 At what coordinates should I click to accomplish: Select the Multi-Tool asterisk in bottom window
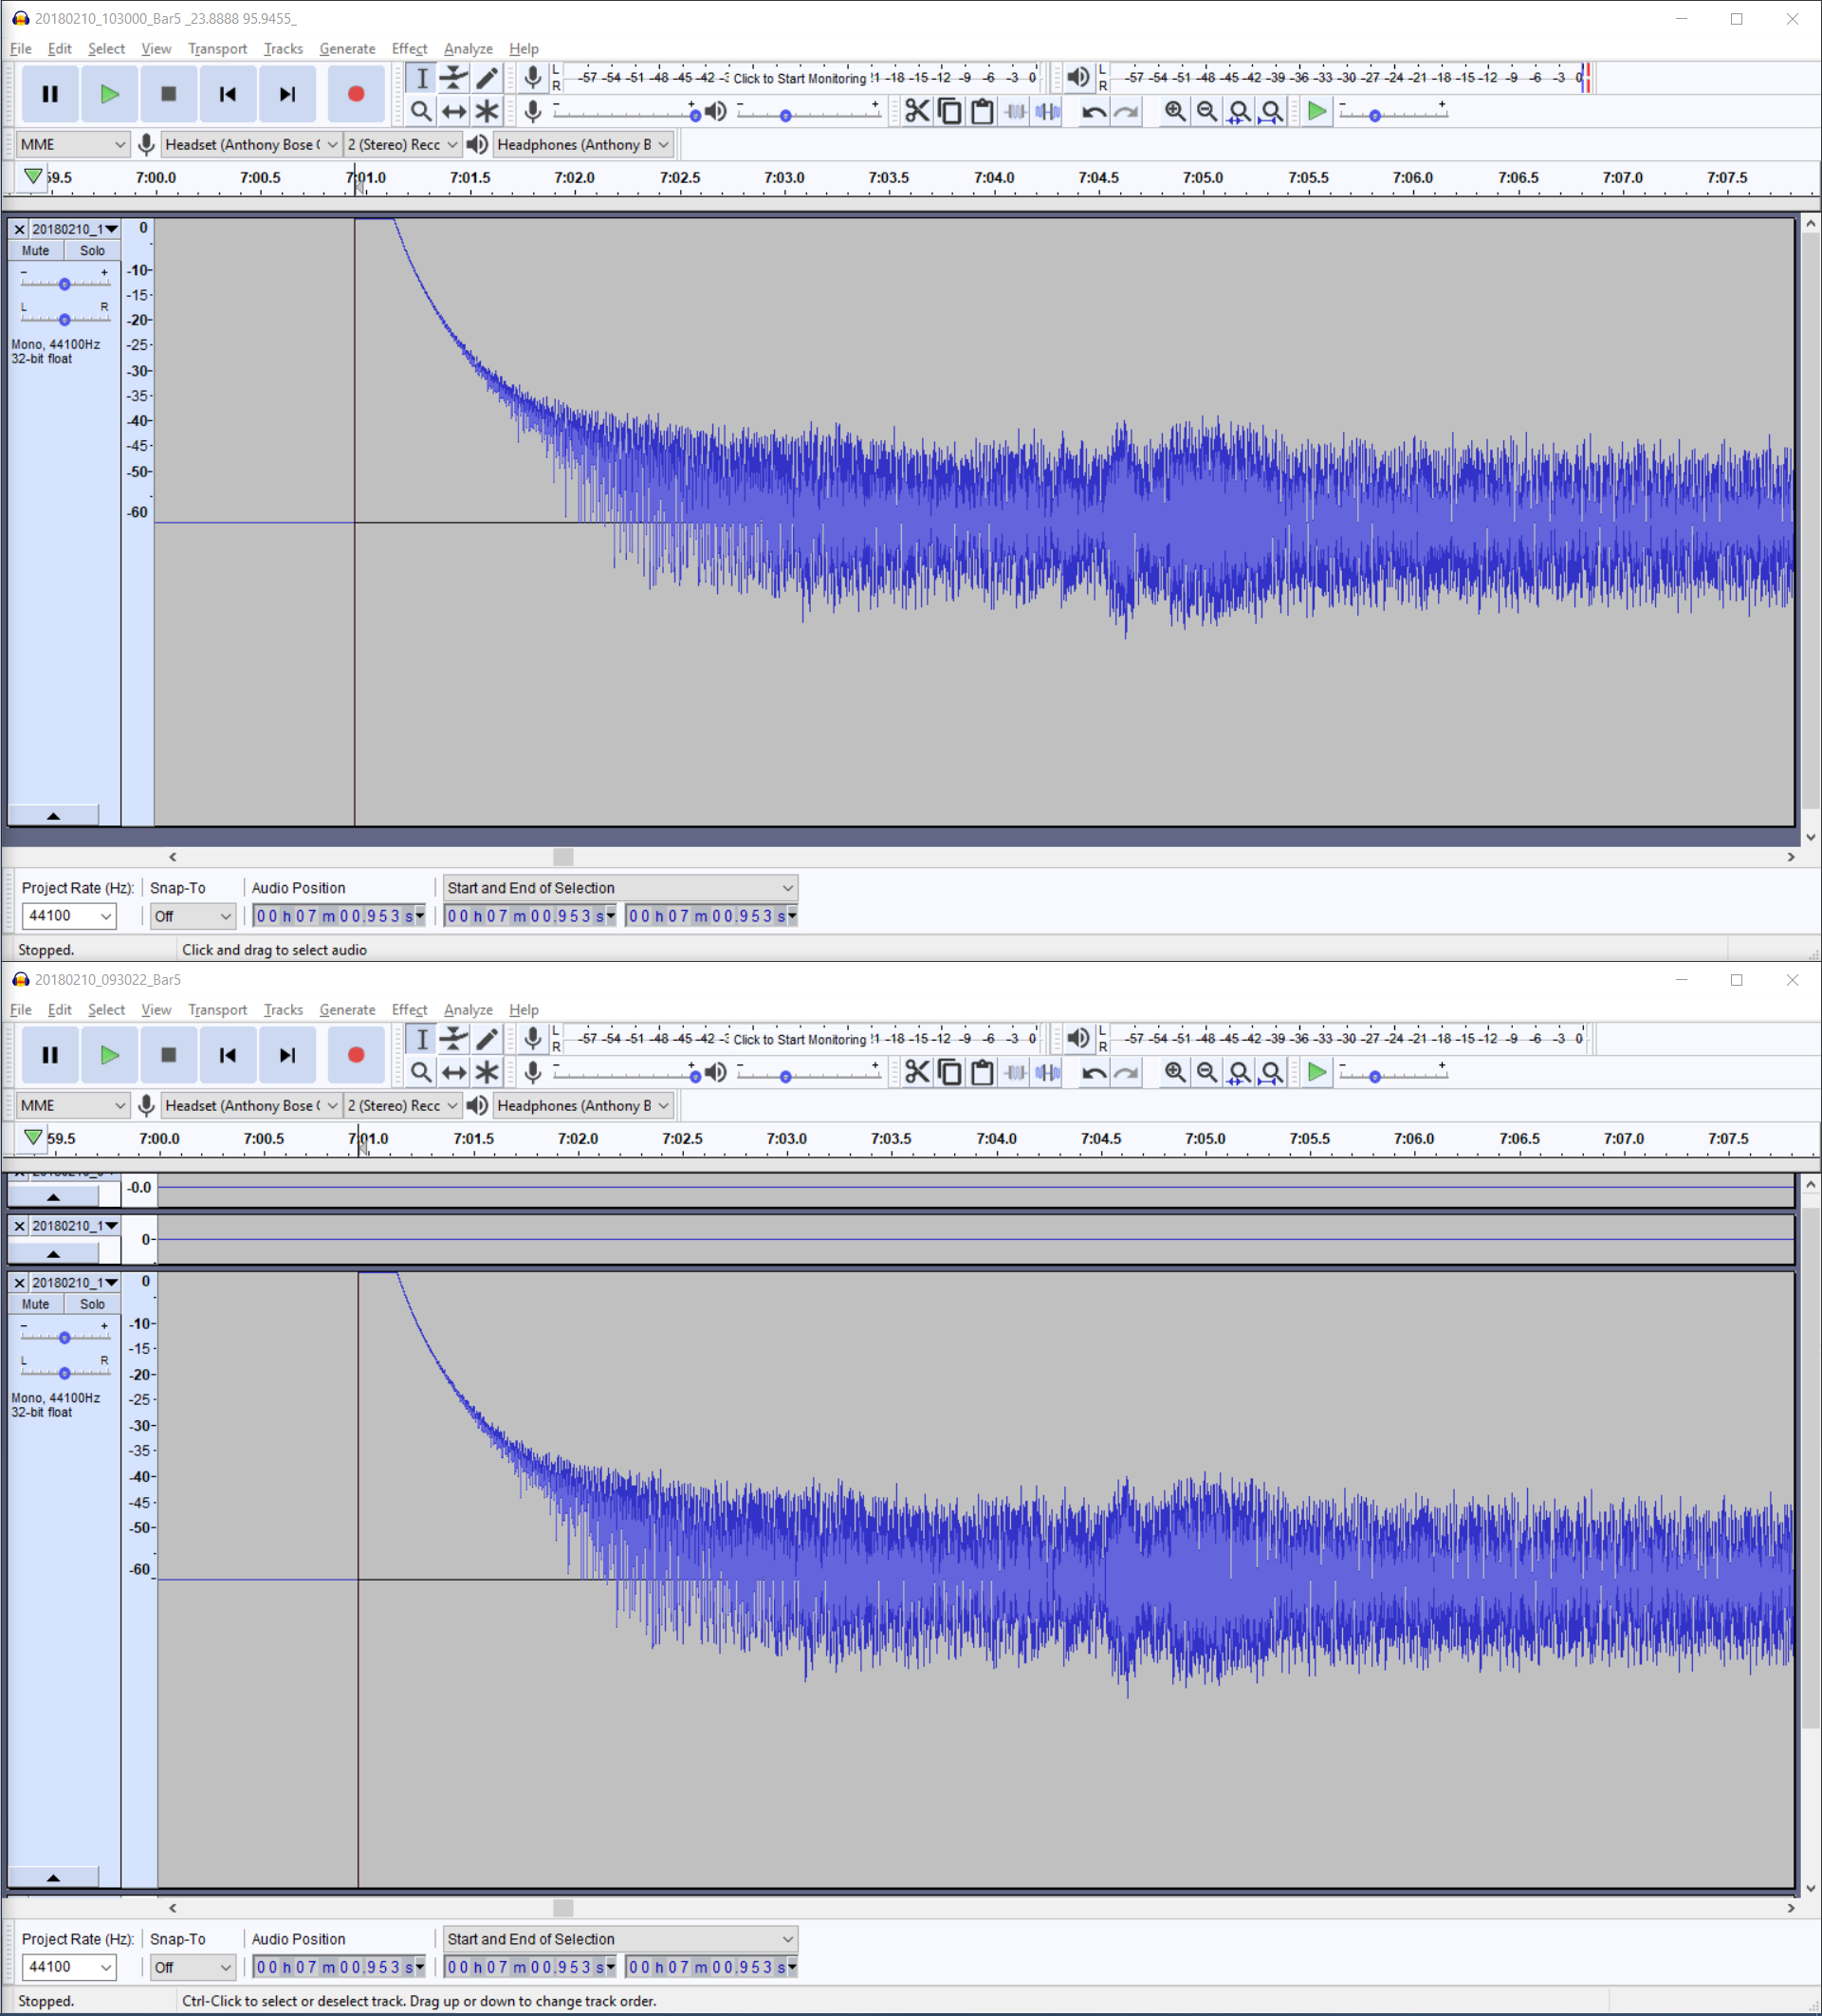point(487,1072)
